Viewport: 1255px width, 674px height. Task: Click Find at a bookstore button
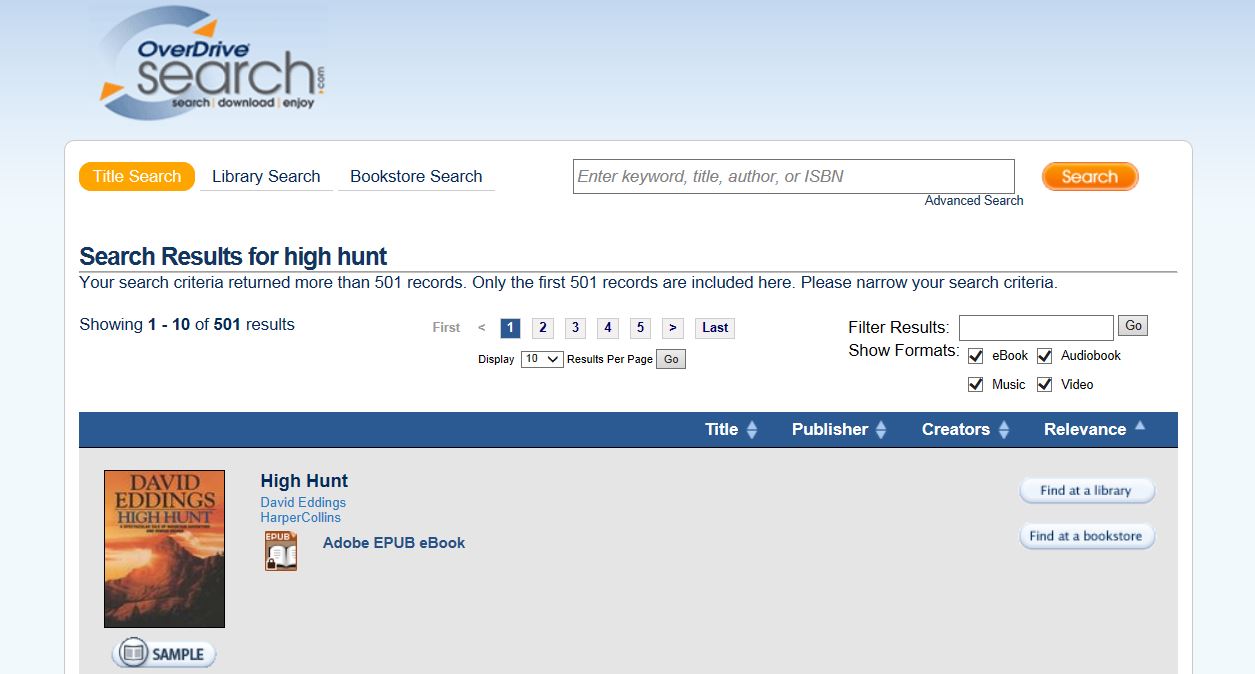[x=1087, y=536]
